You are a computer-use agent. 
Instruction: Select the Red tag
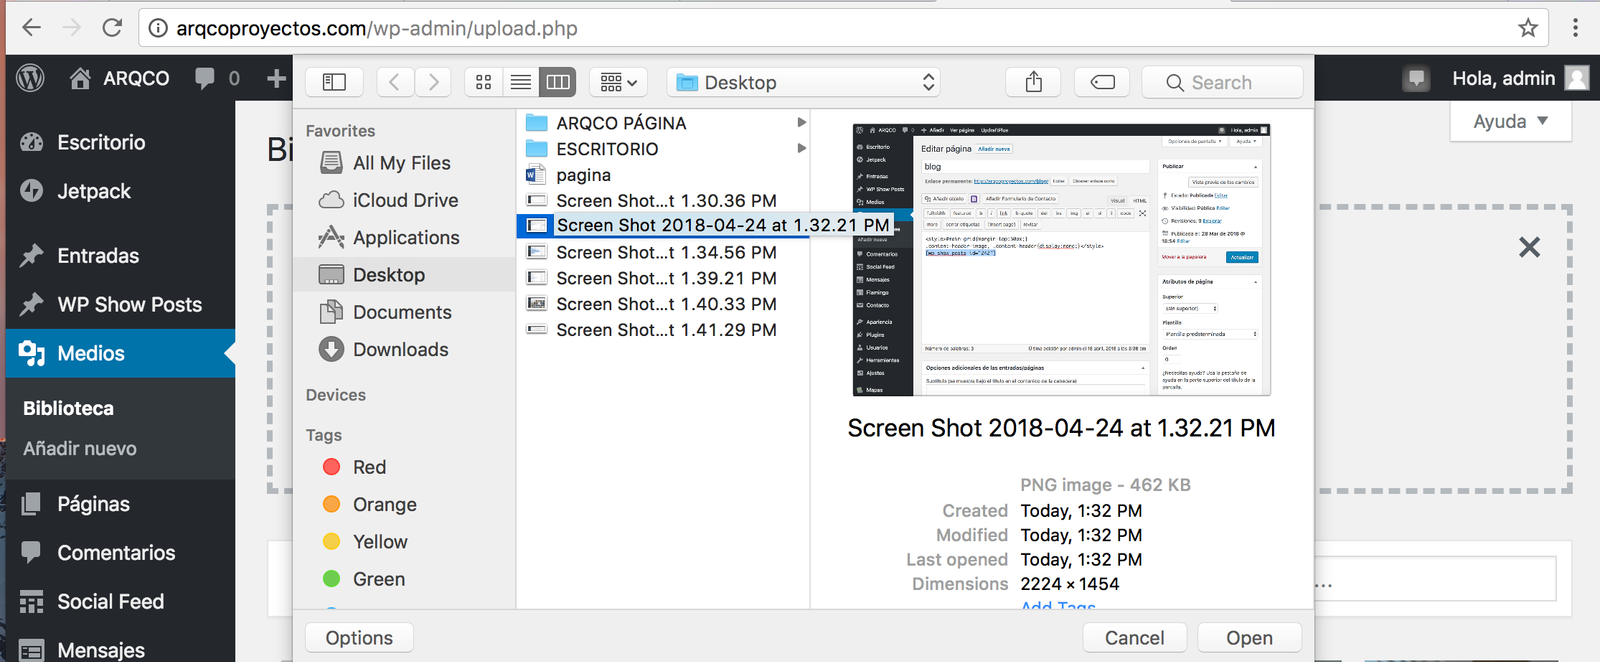coord(369,467)
